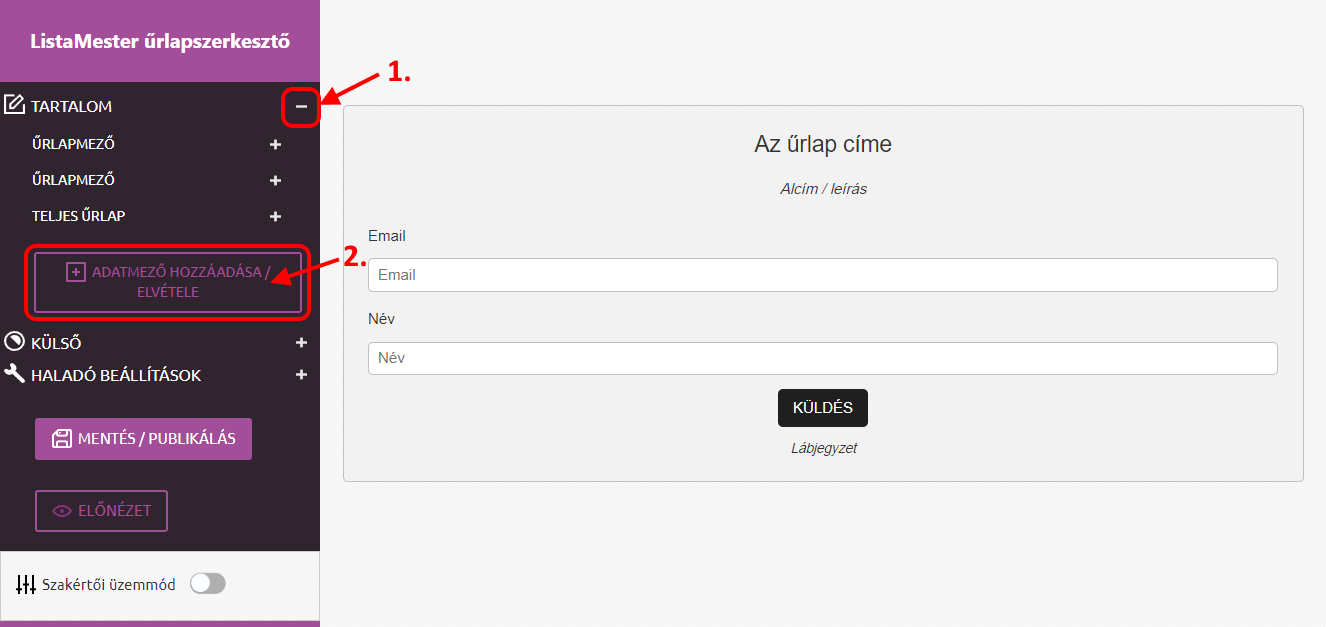Open the HALADÓ BEÁLLÍTÁSOK section label

click(116, 376)
